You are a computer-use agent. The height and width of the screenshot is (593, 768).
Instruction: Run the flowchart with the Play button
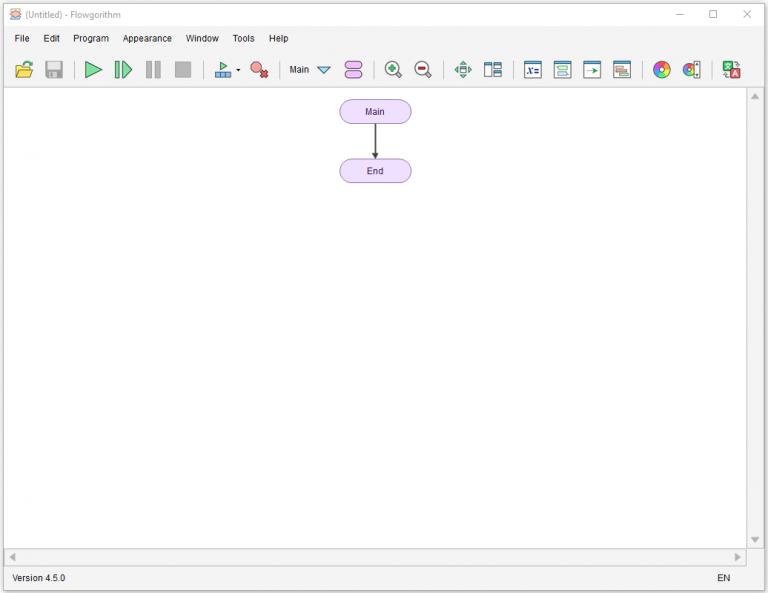(x=93, y=70)
